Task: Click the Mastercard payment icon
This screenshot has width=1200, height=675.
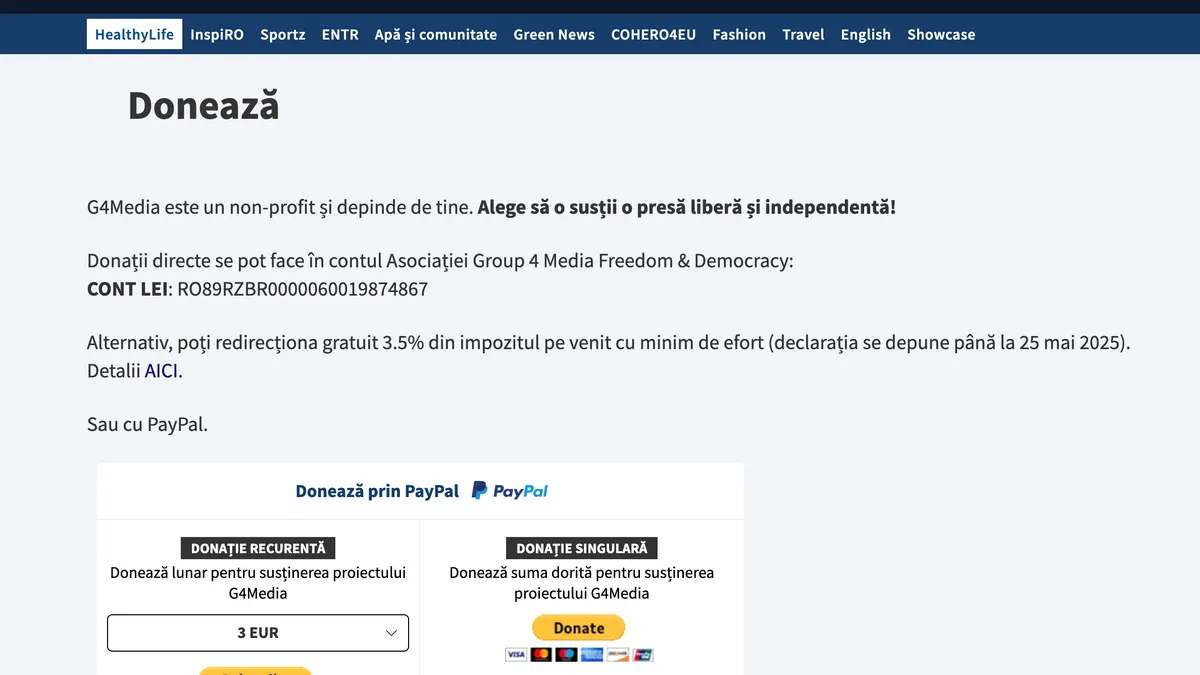Action: (x=541, y=654)
